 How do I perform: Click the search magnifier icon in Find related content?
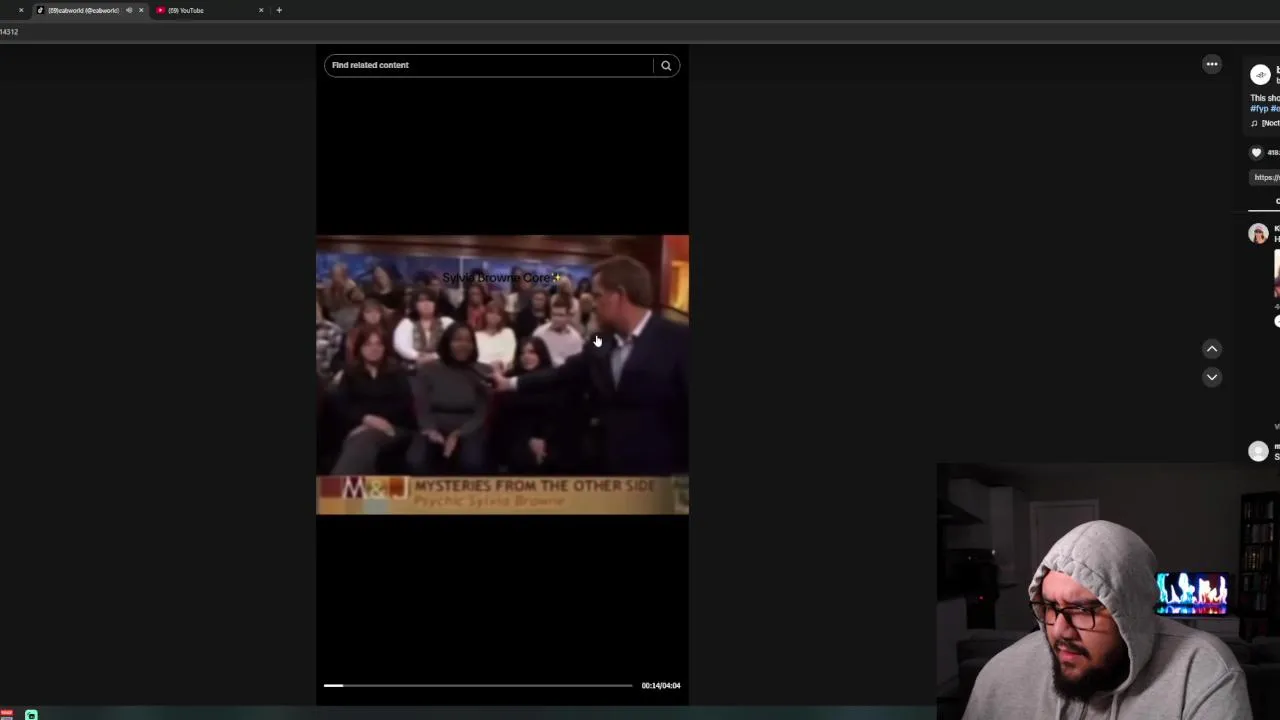point(666,65)
